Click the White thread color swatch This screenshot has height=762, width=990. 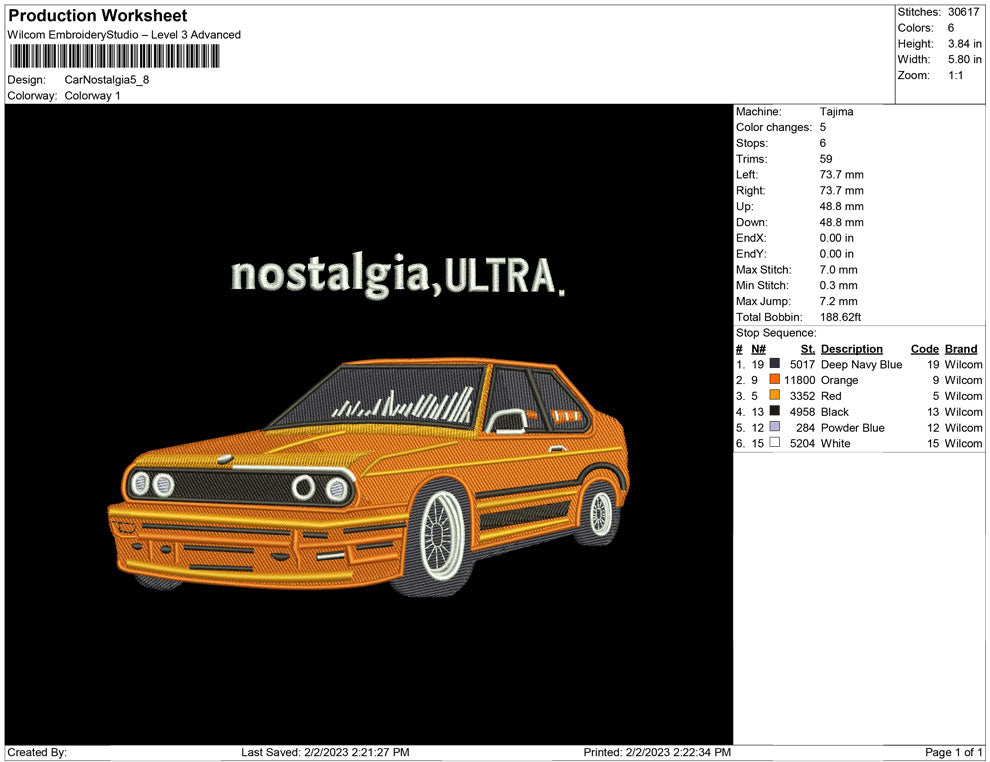coord(775,443)
